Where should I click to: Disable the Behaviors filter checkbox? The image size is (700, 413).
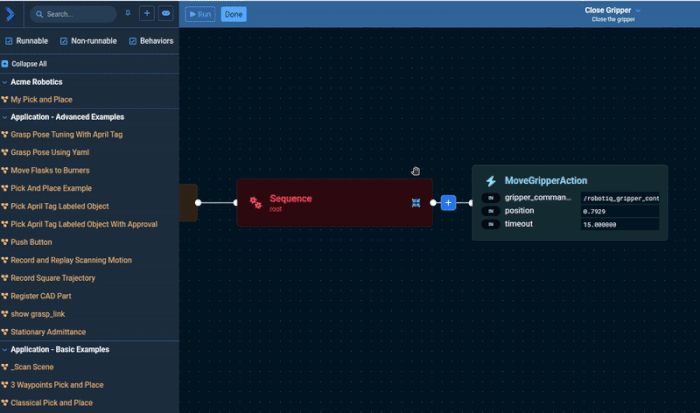132,41
